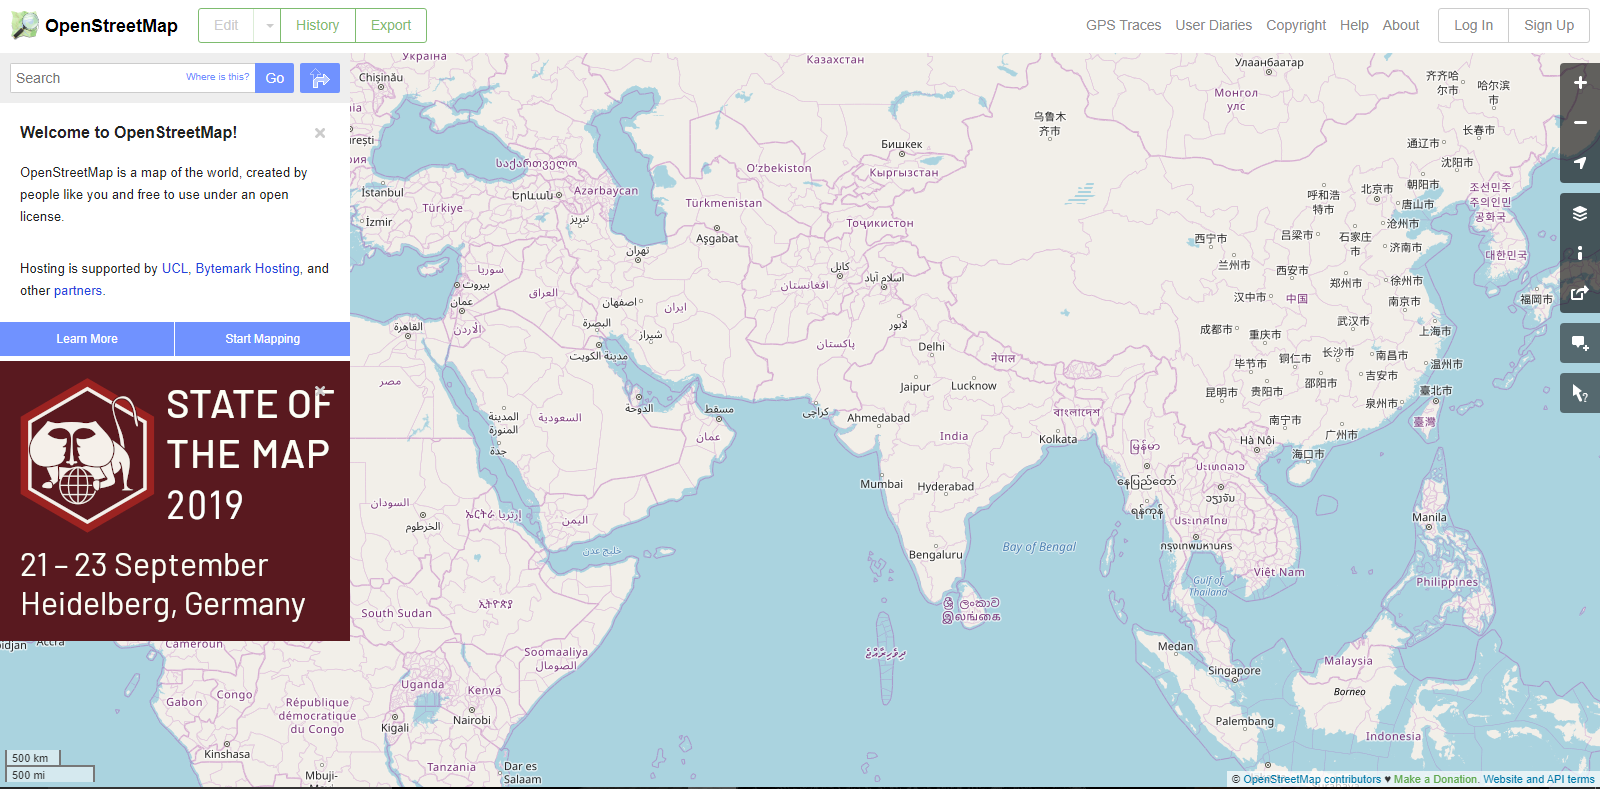1600x789 pixels.
Task: Click the Hà Nội label on the map
Action: [1257, 440]
